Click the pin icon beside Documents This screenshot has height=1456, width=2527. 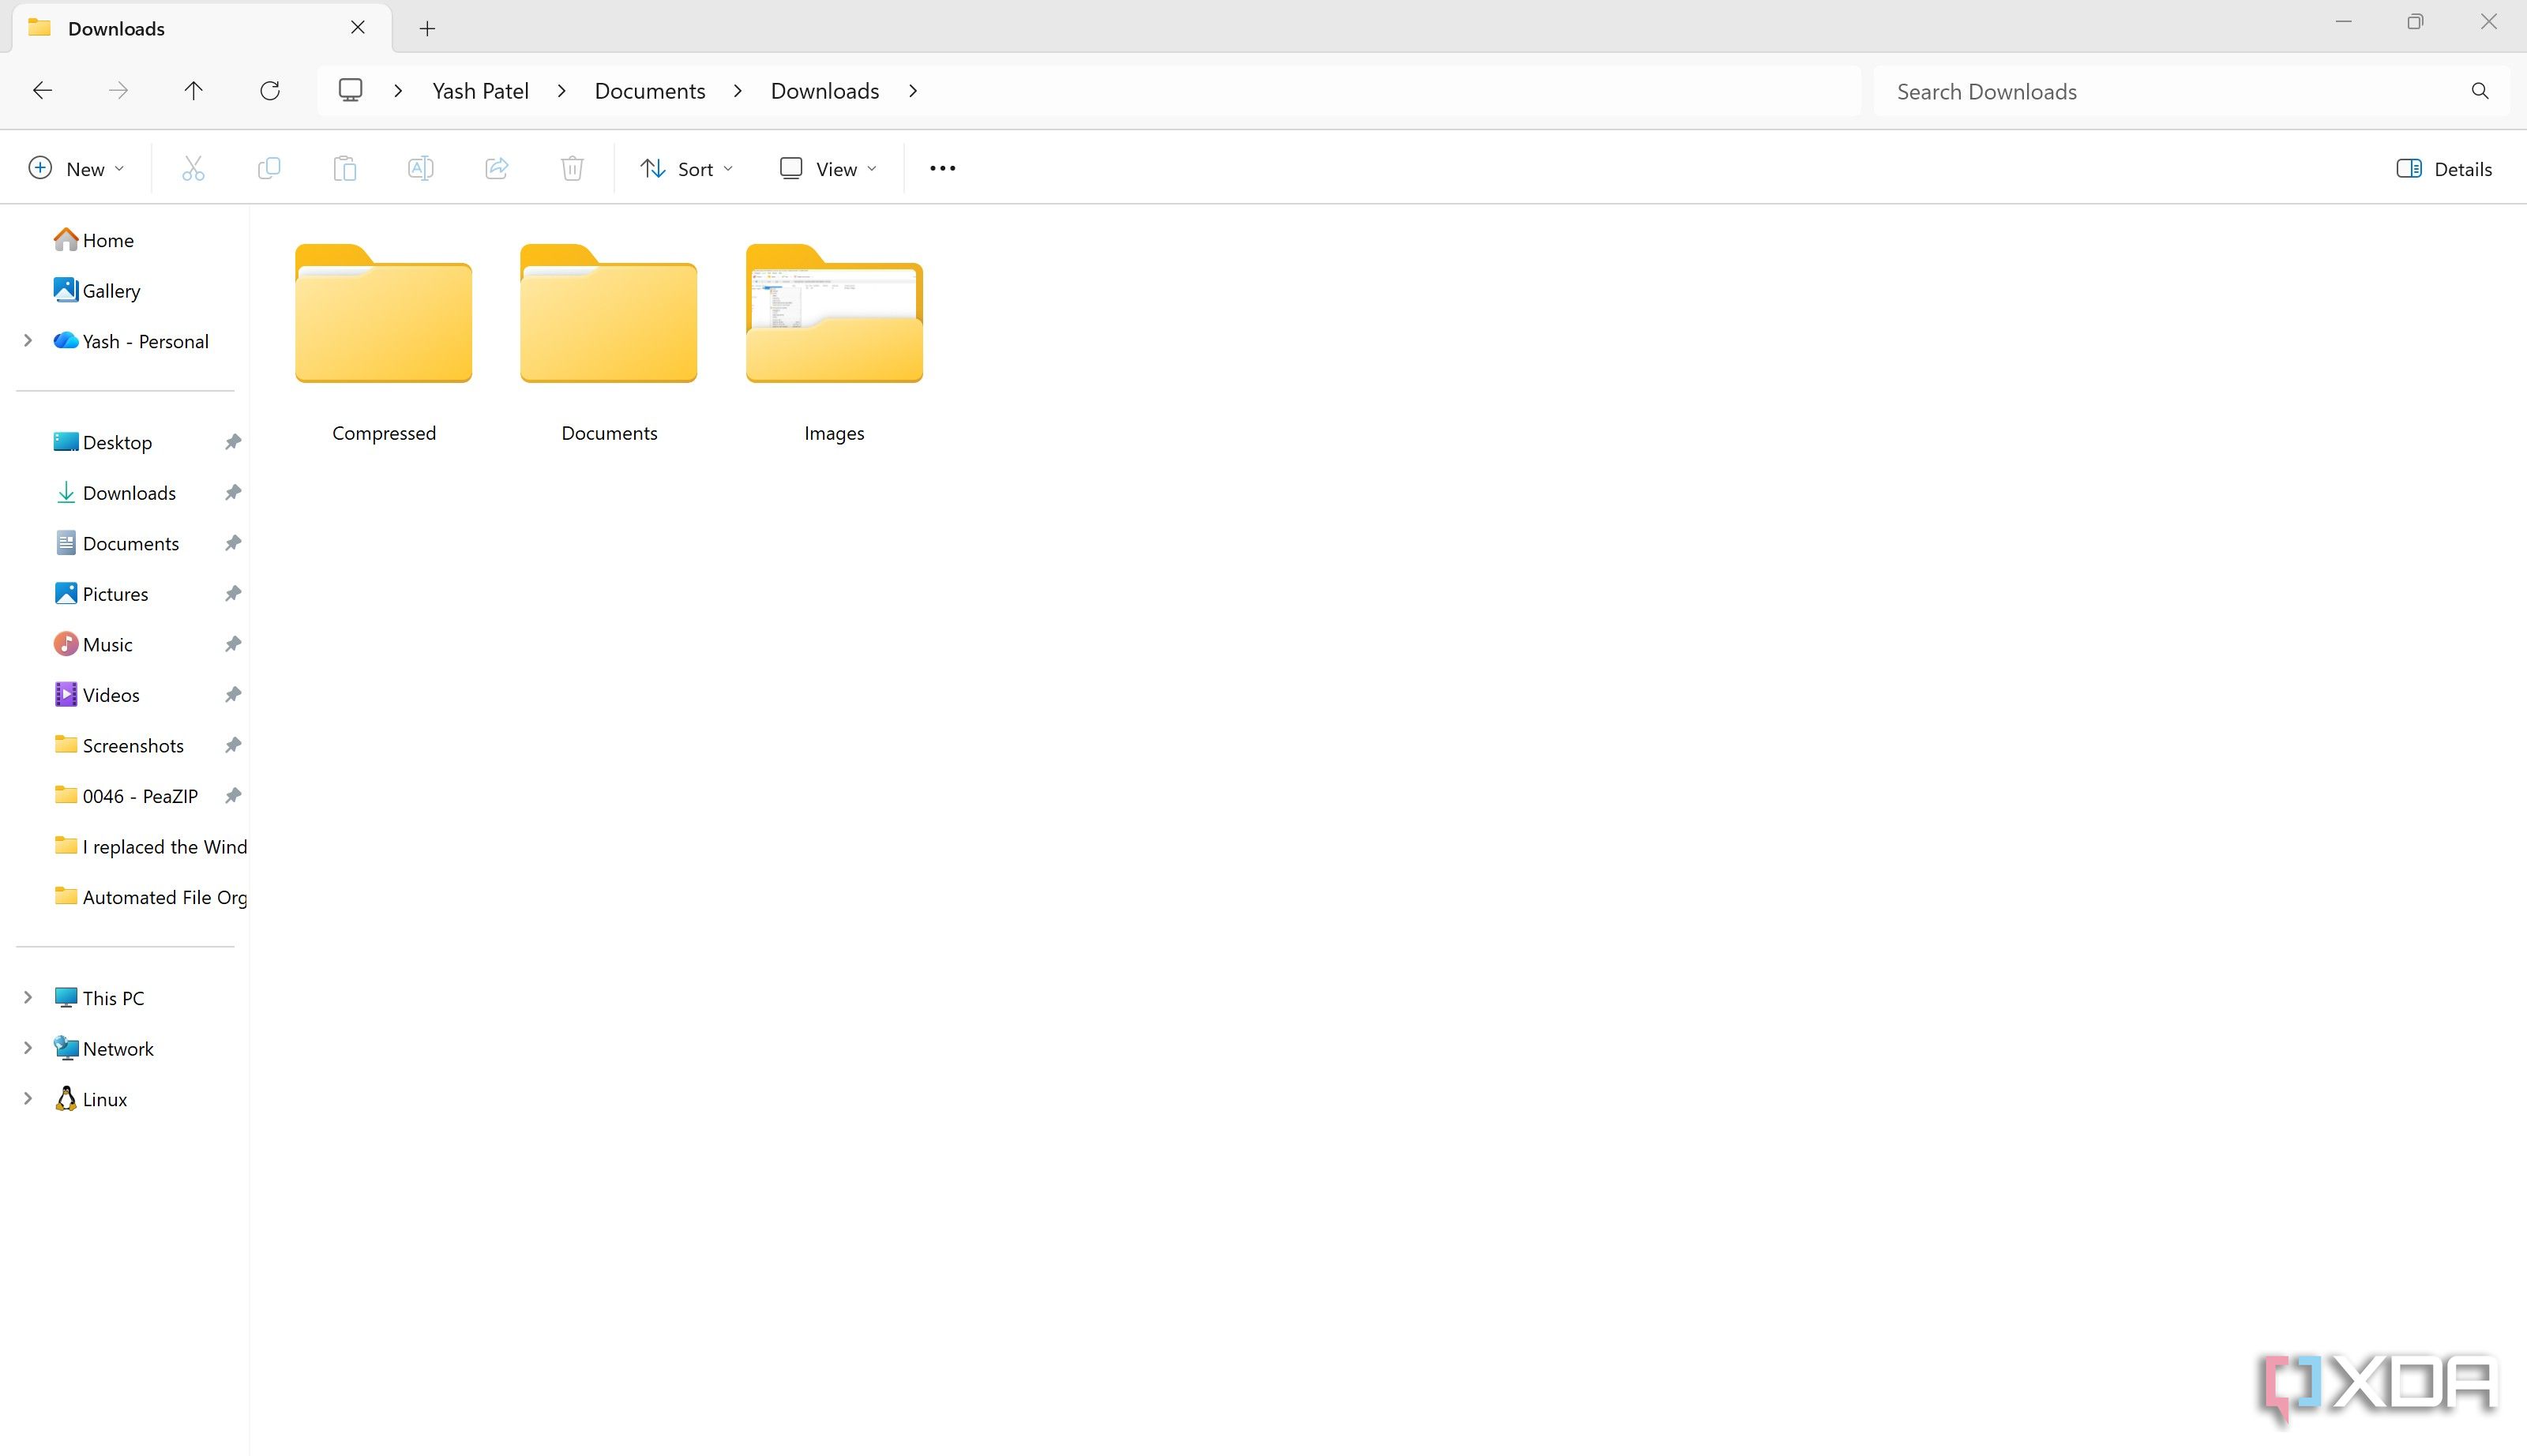pos(233,543)
